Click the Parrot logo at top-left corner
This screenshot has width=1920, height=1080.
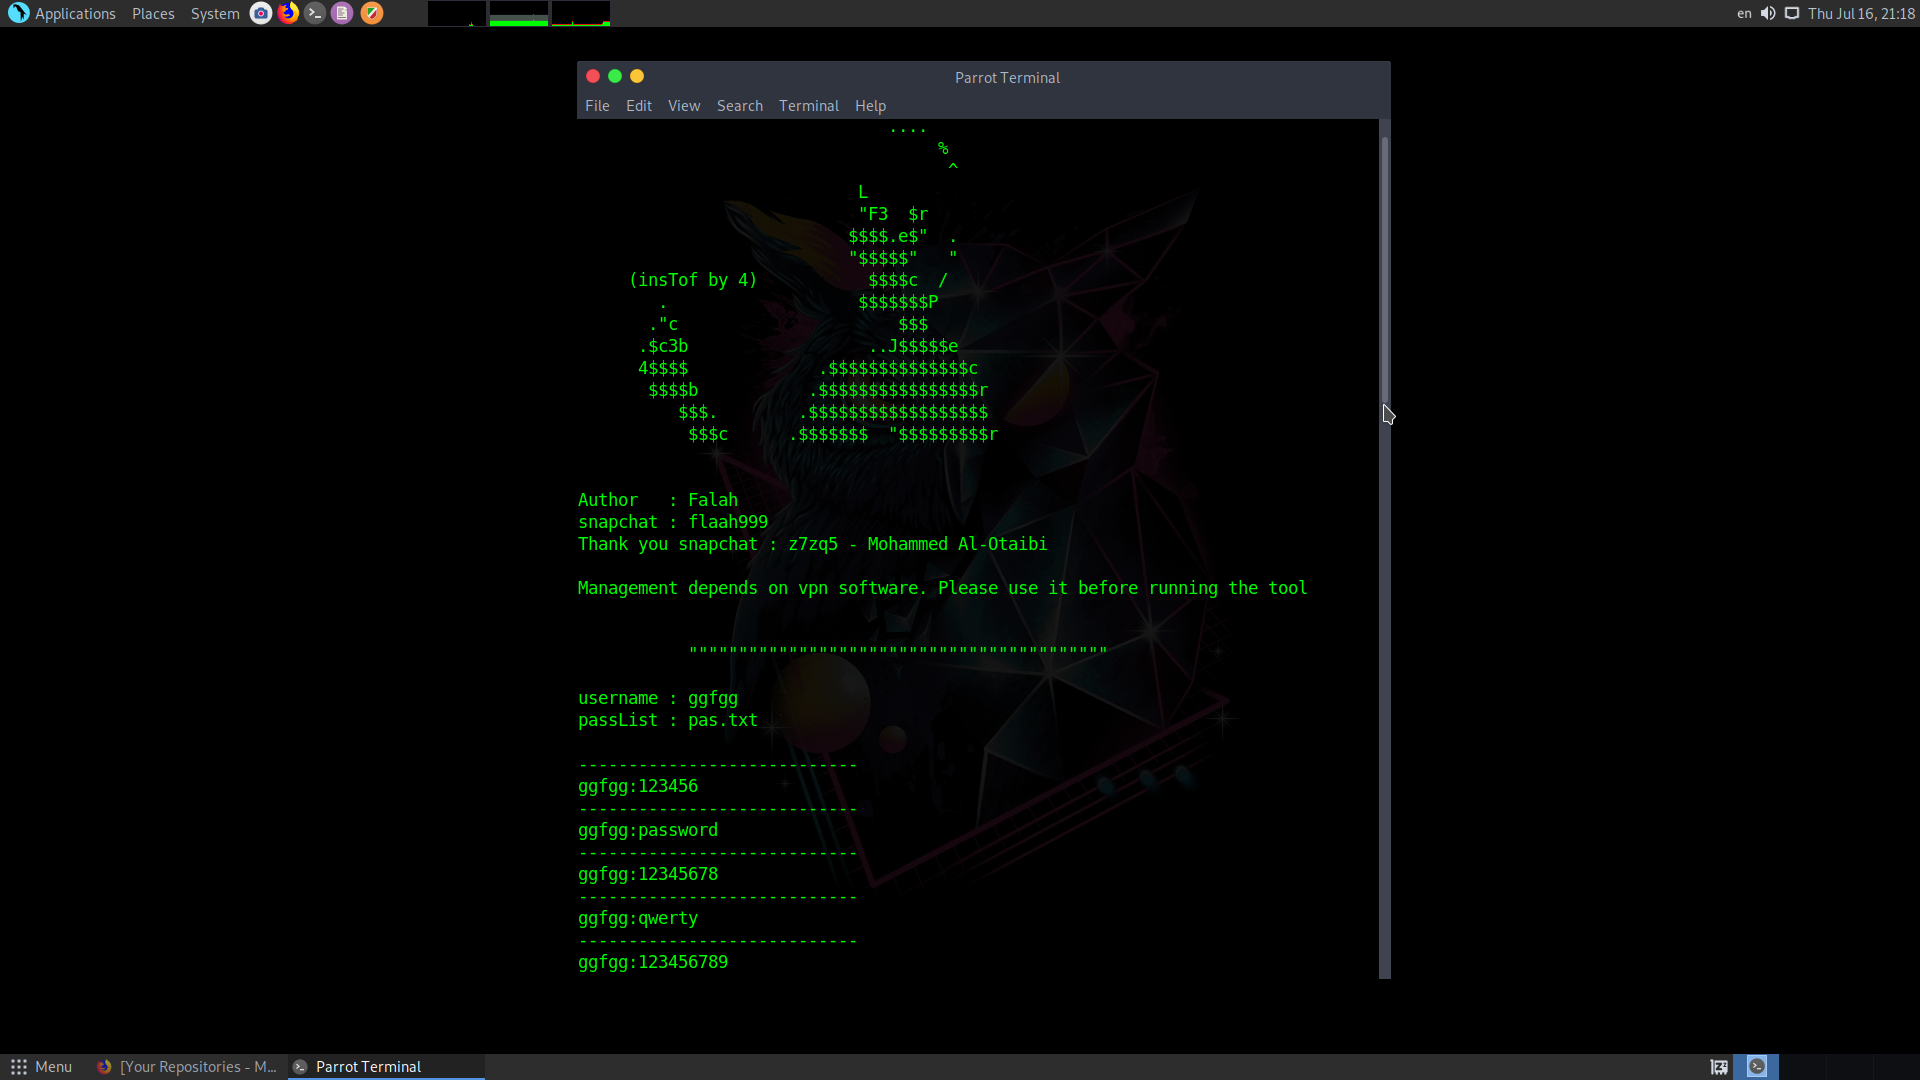pos(17,13)
